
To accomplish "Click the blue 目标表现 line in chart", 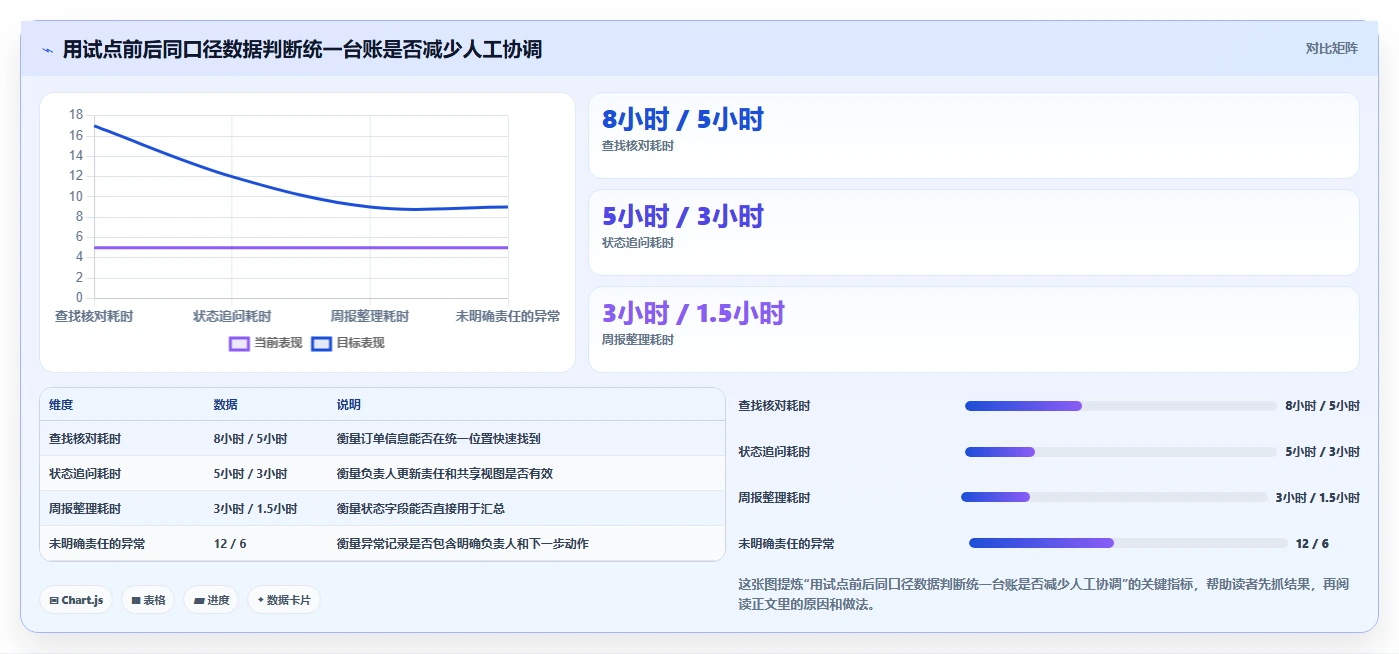I will (232, 176).
